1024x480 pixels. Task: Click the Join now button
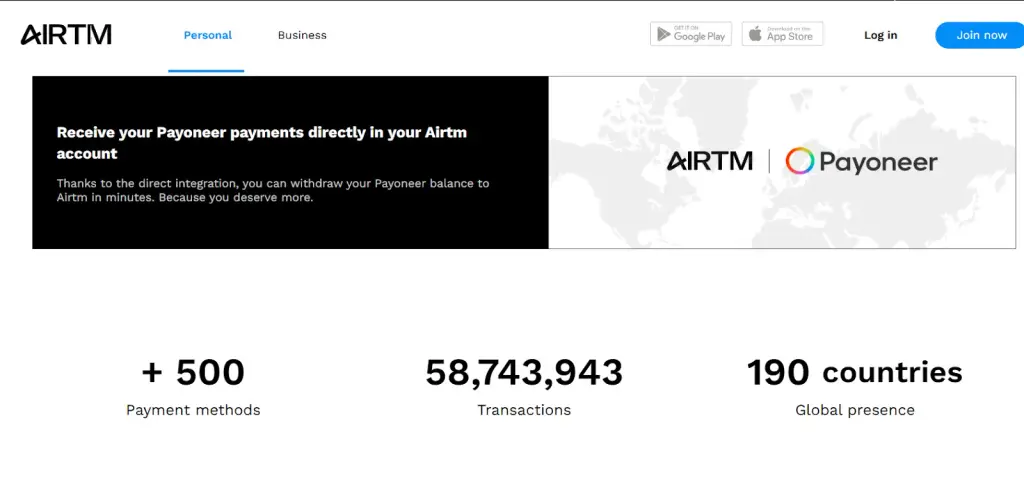pyautogui.click(x=981, y=35)
